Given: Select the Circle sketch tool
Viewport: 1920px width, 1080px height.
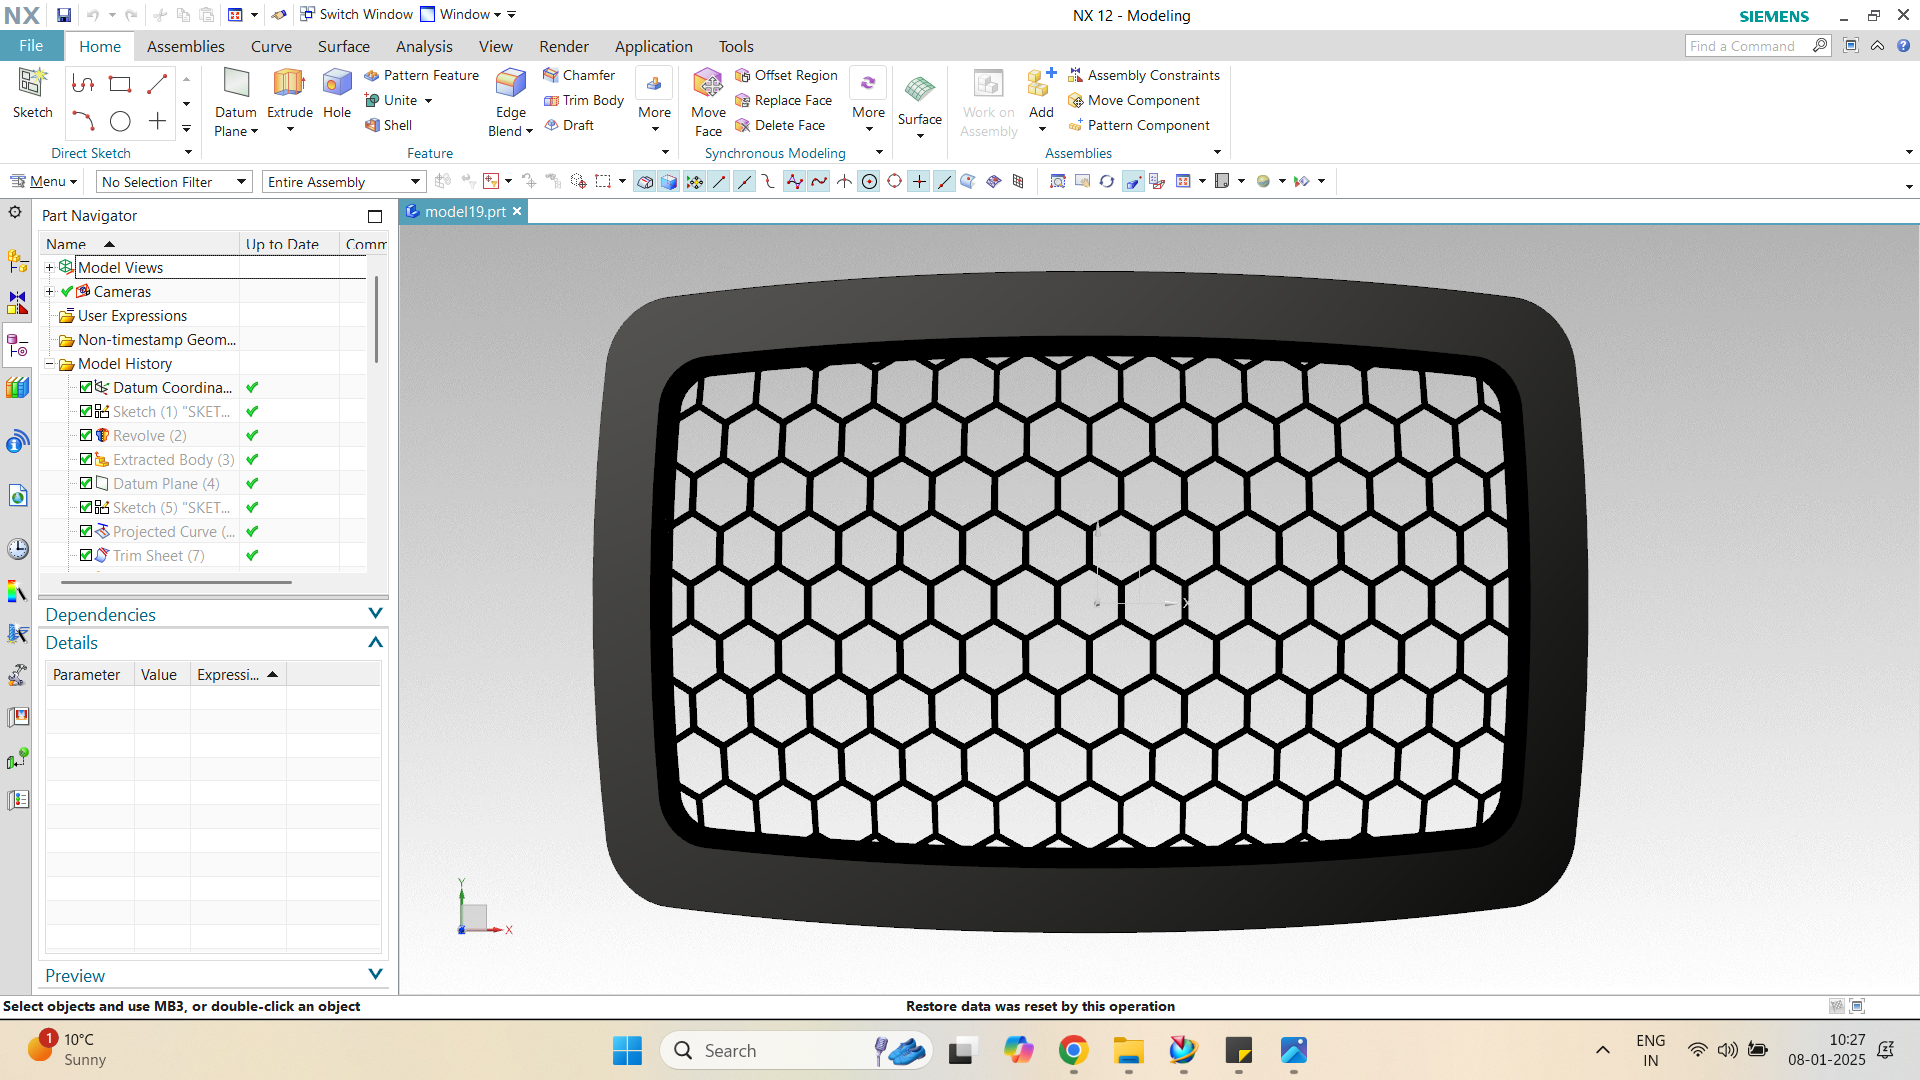Looking at the screenshot, I should 120,122.
